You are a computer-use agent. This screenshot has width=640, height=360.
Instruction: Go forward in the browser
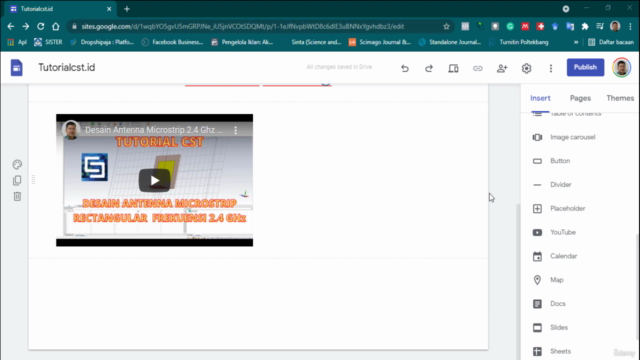tap(25, 27)
